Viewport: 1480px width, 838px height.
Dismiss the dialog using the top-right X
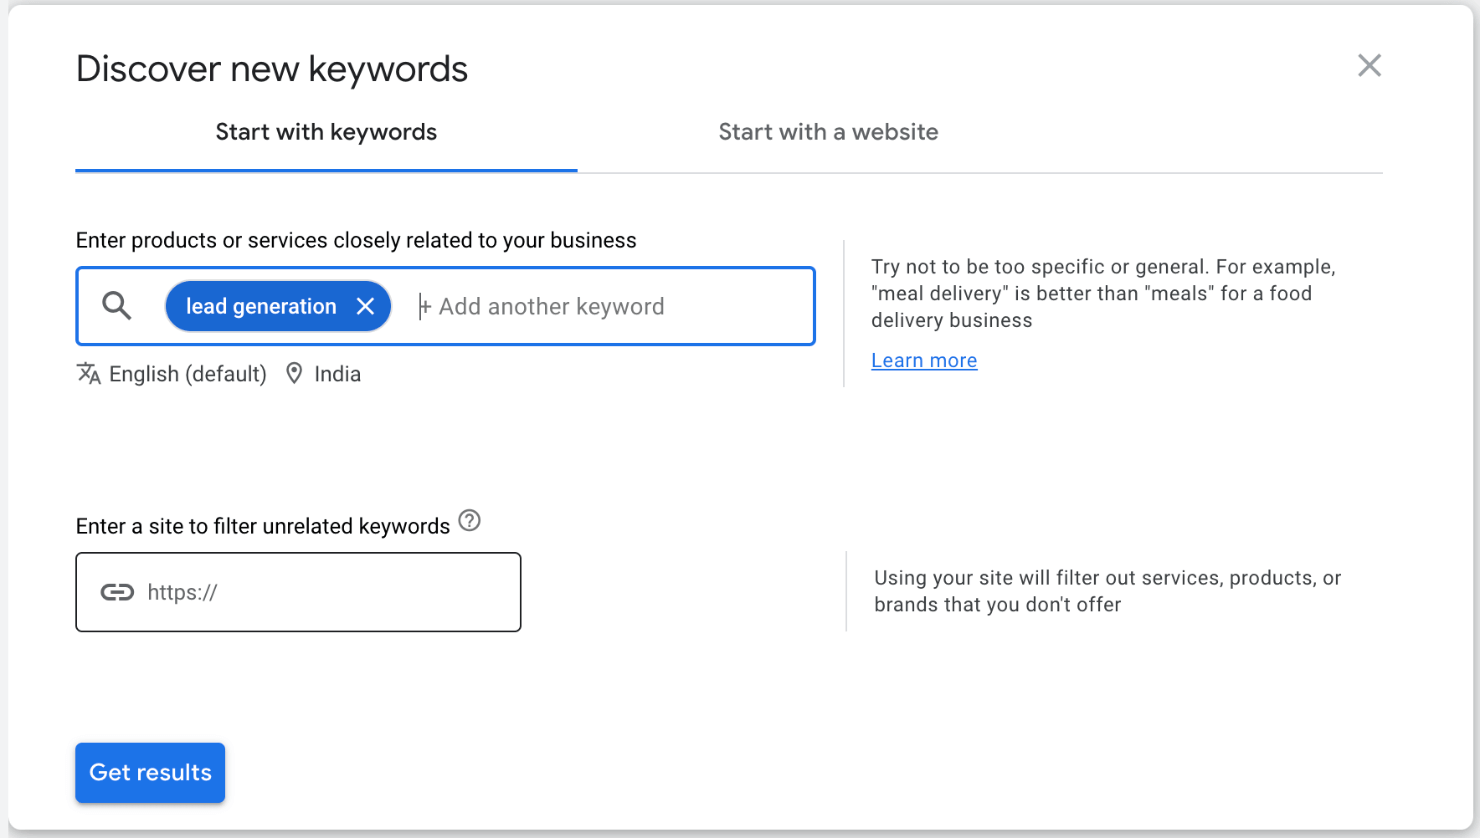1369,65
